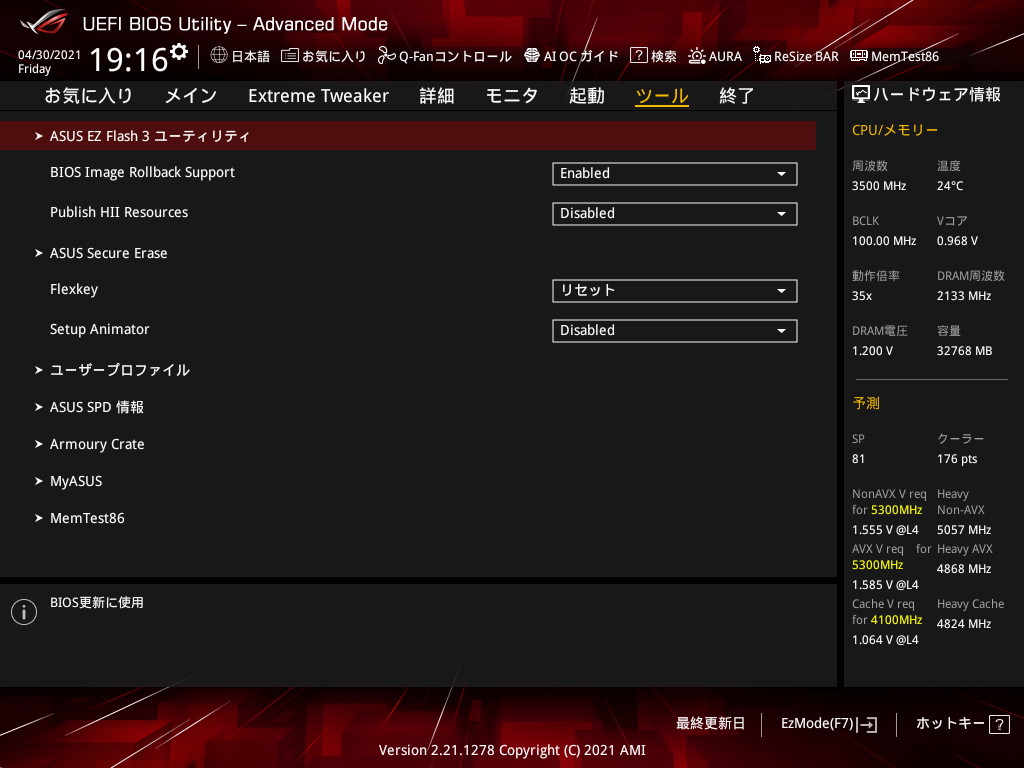Viewport: 1024px width, 768px height.
Task: Open AI OC guide brain icon
Action: [532, 56]
